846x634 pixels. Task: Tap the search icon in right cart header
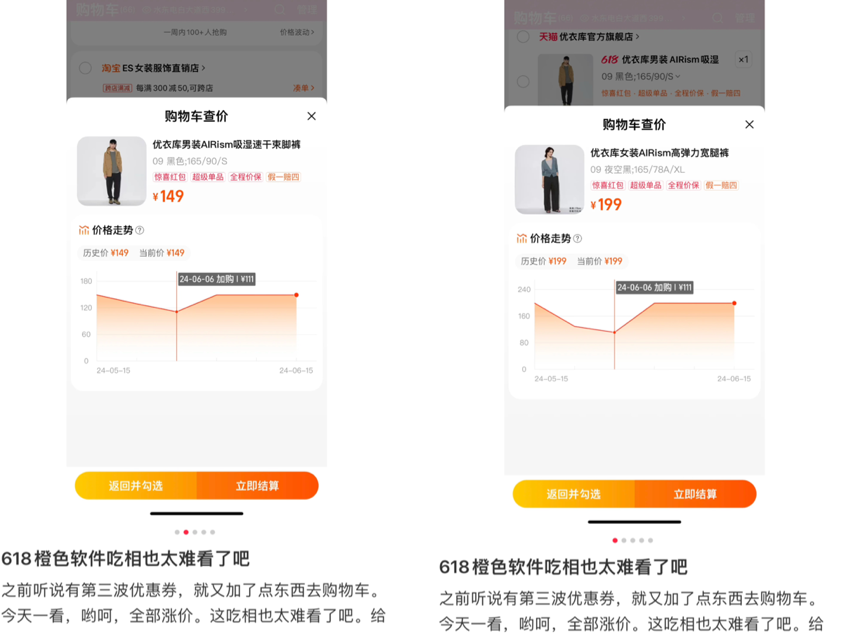click(x=718, y=18)
